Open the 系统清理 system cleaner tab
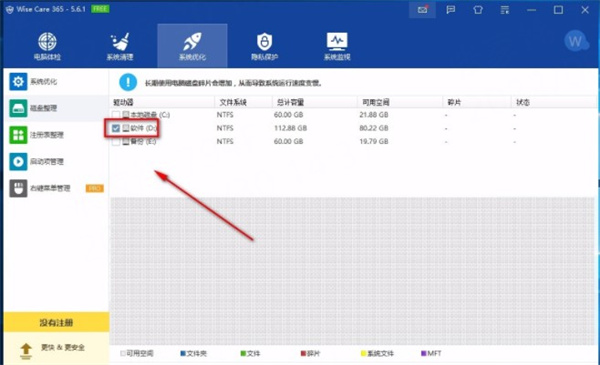Viewport: 600px width, 365px height. [120, 46]
